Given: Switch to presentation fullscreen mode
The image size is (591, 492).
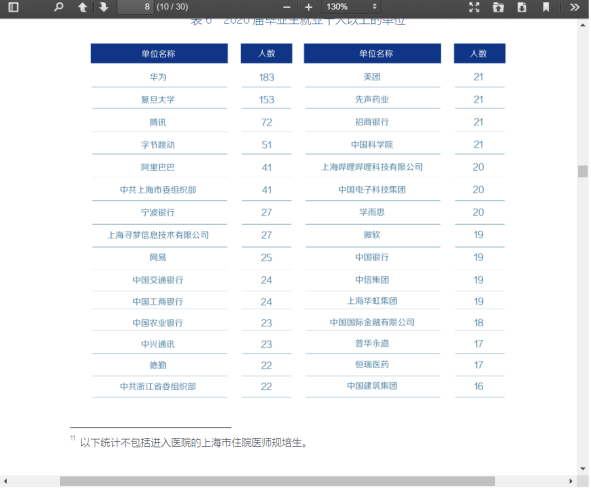Looking at the screenshot, I should click(474, 7).
